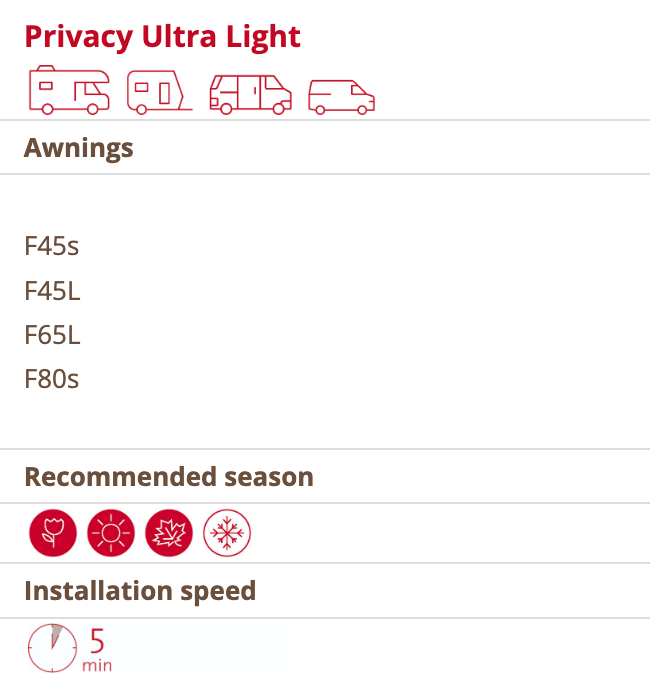Select the Recommended season heading
The height and width of the screenshot is (675, 650).
click(x=168, y=476)
